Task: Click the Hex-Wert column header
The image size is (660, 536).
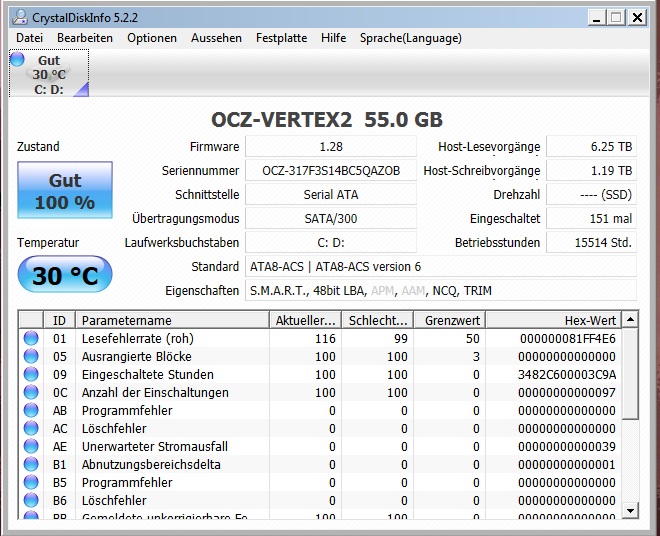Action: (x=554, y=320)
